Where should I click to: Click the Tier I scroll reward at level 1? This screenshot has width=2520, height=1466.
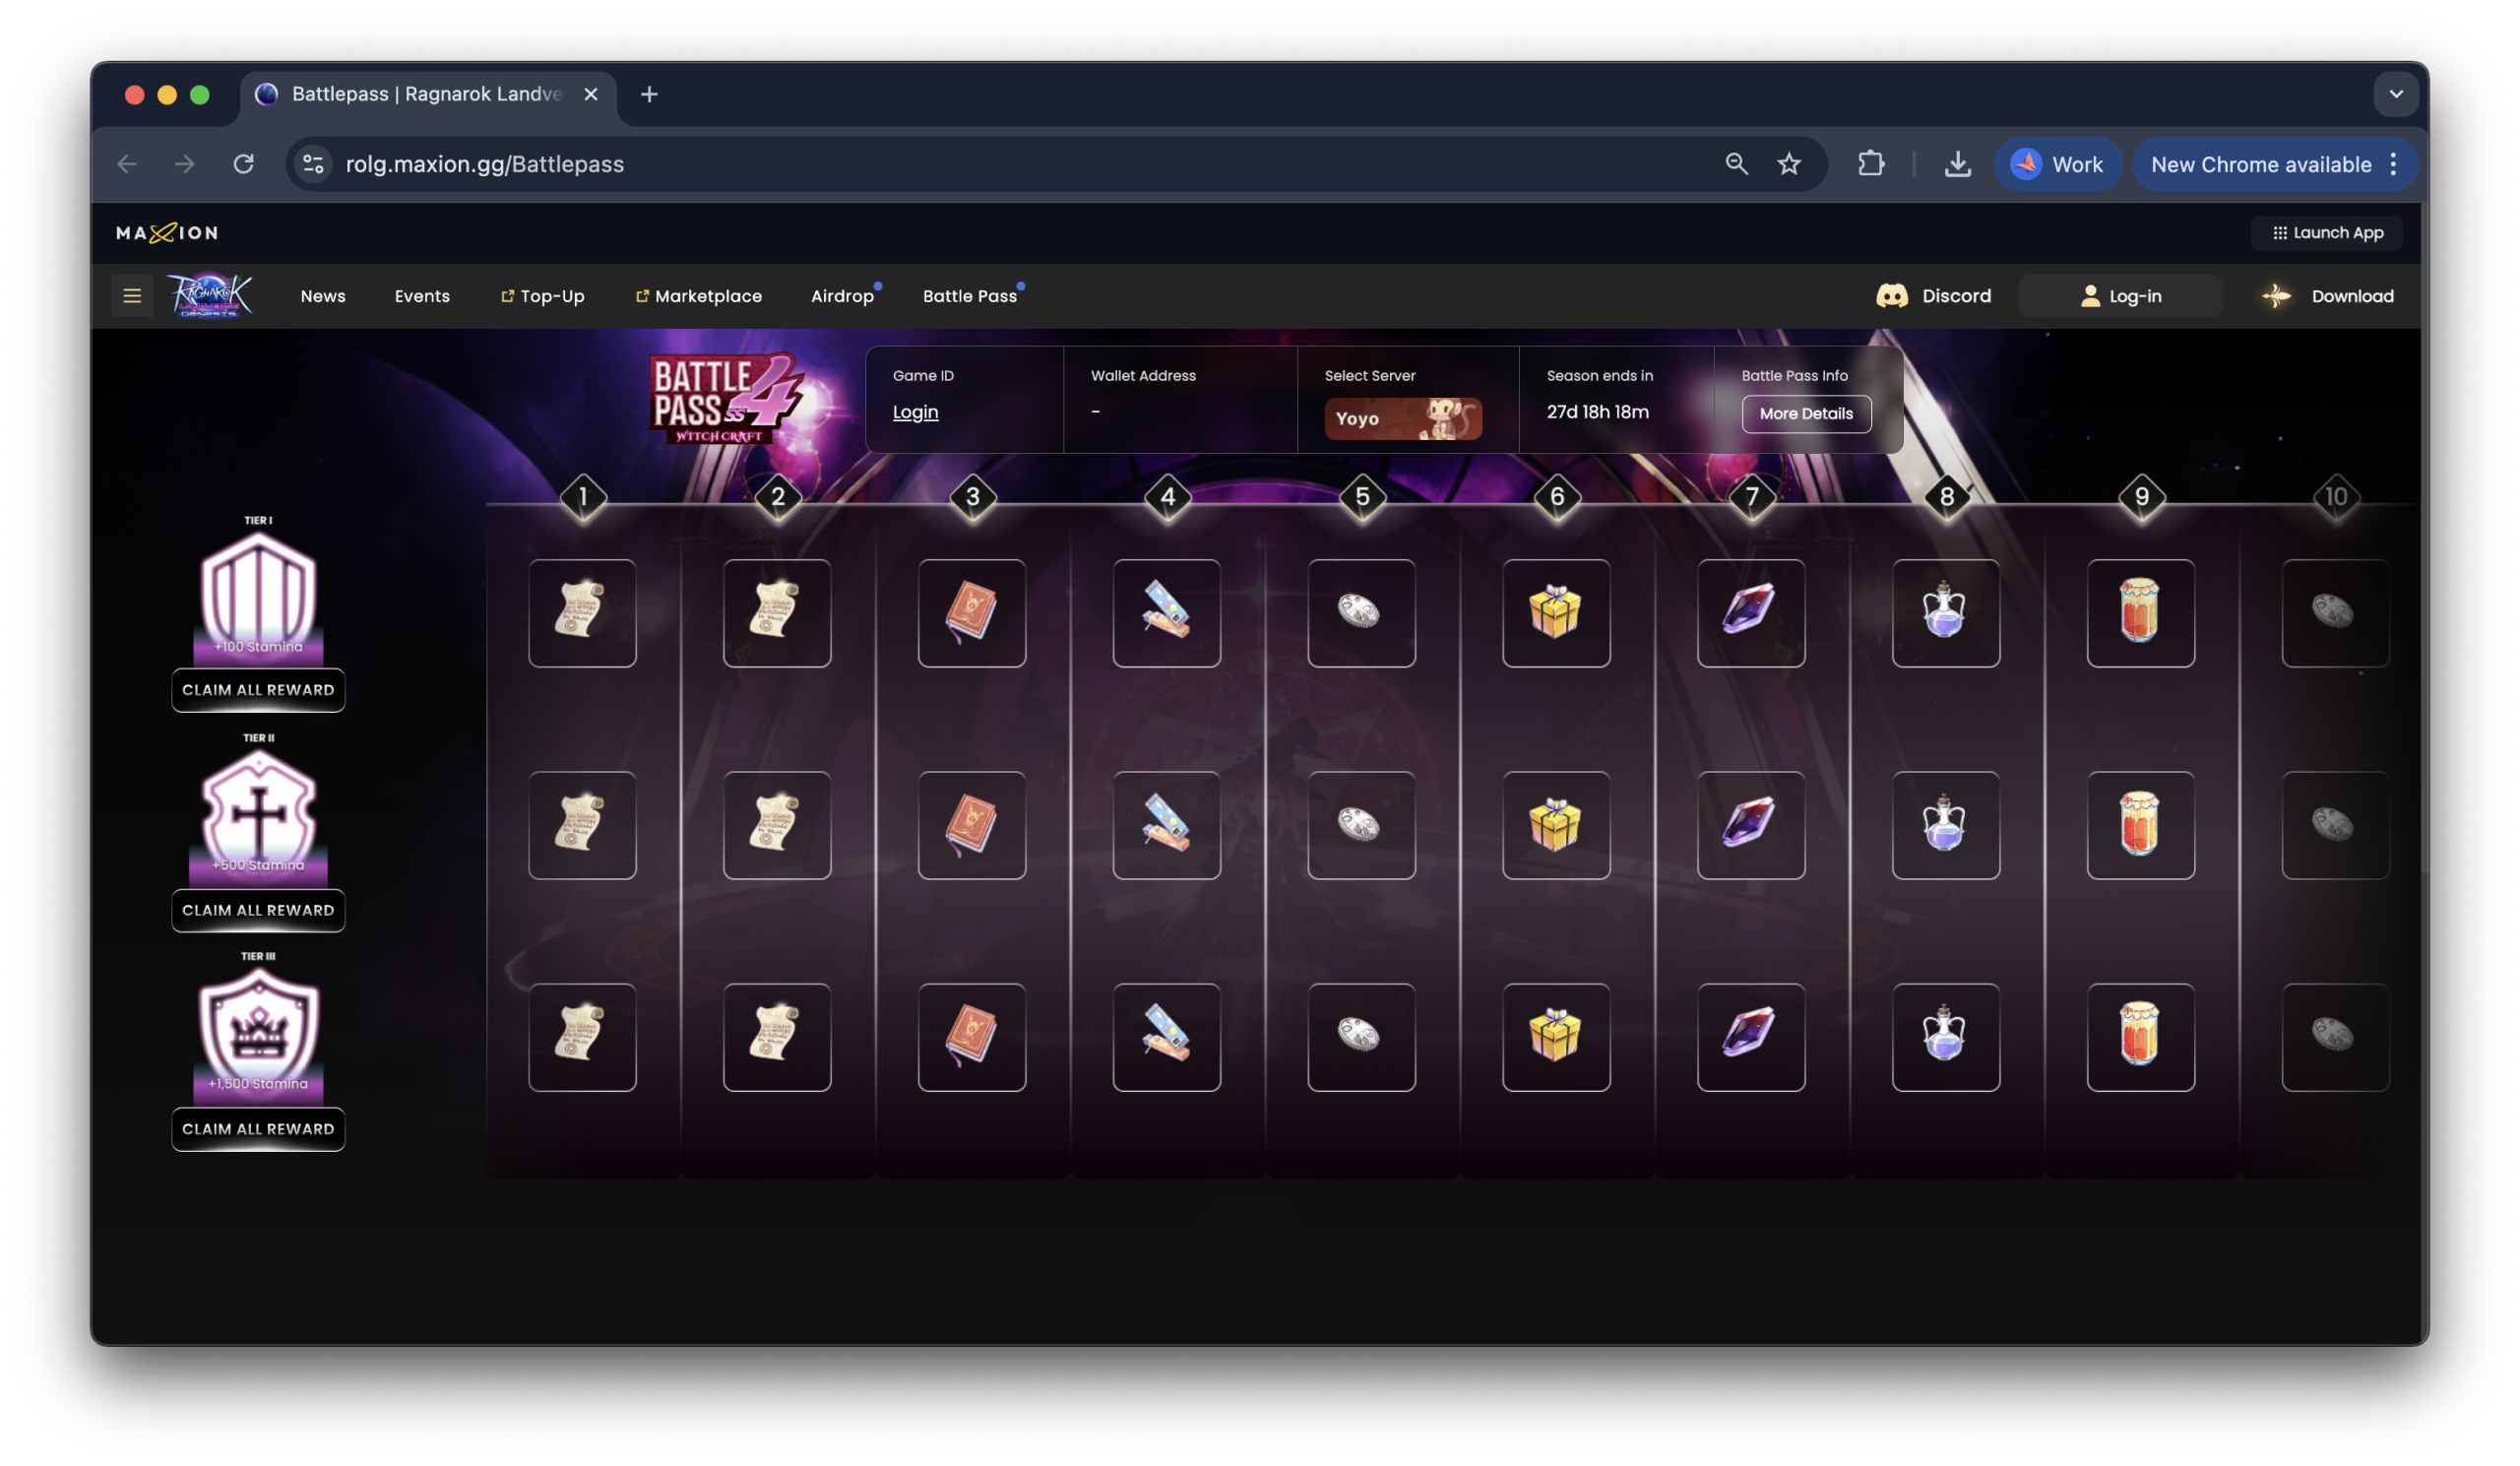click(582, 613)
